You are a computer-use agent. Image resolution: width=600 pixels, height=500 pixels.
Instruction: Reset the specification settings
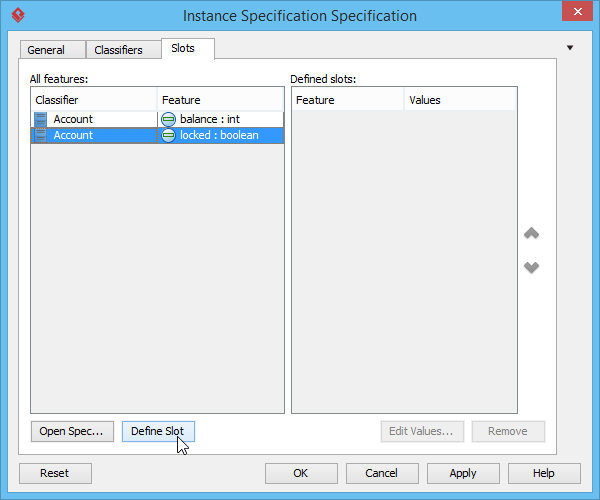[55, 473]
